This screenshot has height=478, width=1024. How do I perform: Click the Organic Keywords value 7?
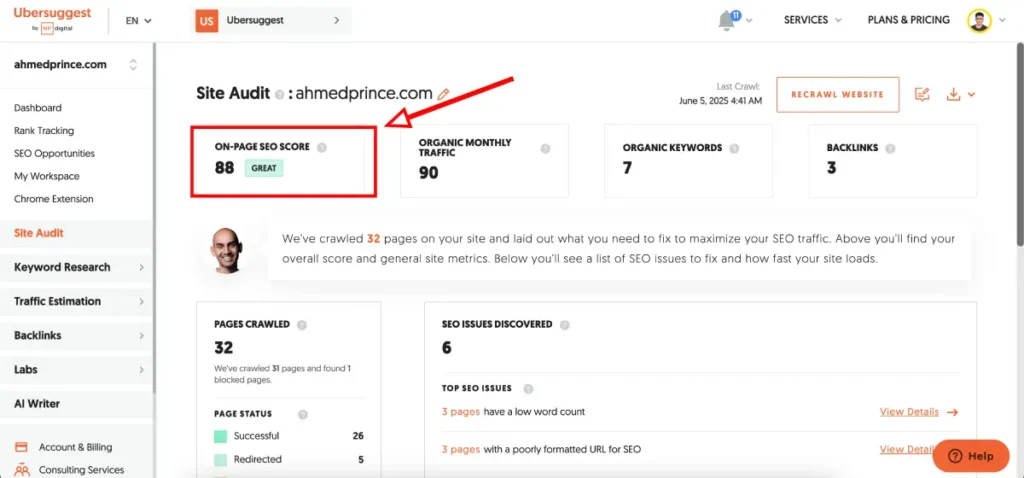(x=627, y=168)
